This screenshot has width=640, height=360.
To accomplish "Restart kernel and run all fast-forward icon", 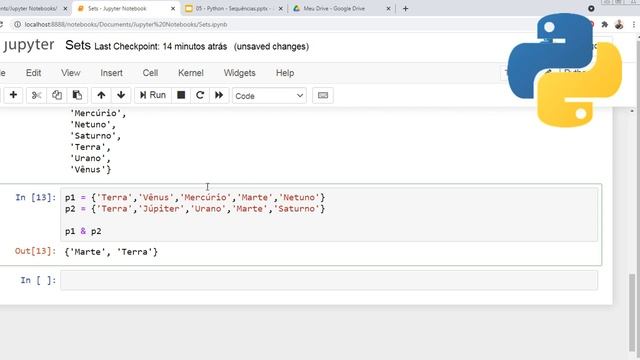I will [x=219, y=95].
